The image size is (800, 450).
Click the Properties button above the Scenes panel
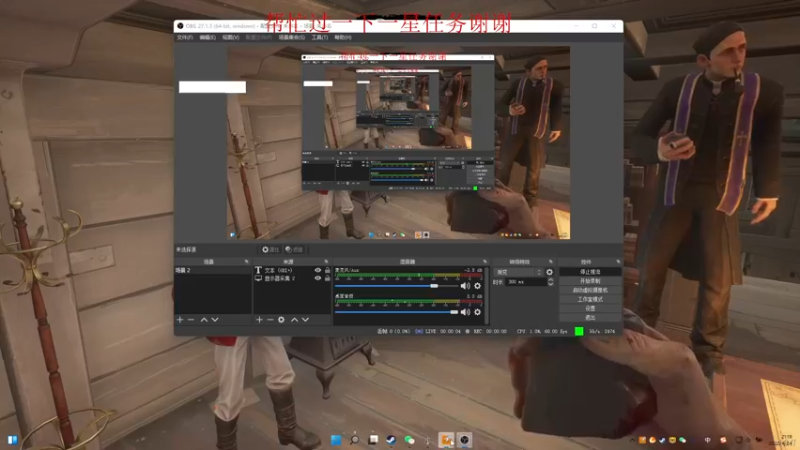point(270,249)
